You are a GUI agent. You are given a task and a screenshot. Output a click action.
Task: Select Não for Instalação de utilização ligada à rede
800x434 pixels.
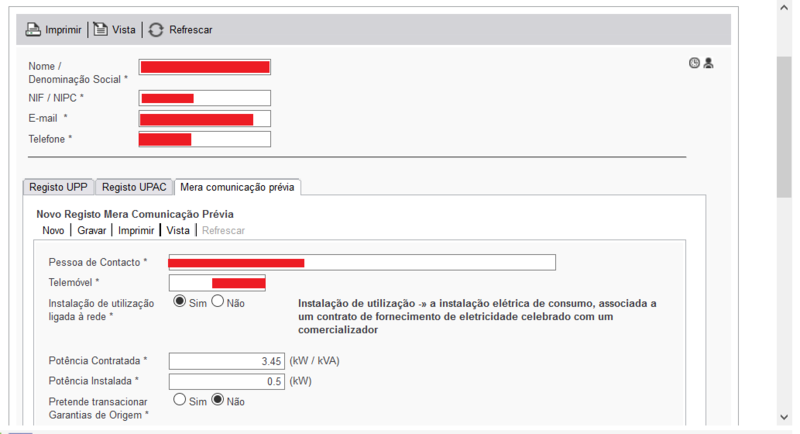[x=218, y=301]
